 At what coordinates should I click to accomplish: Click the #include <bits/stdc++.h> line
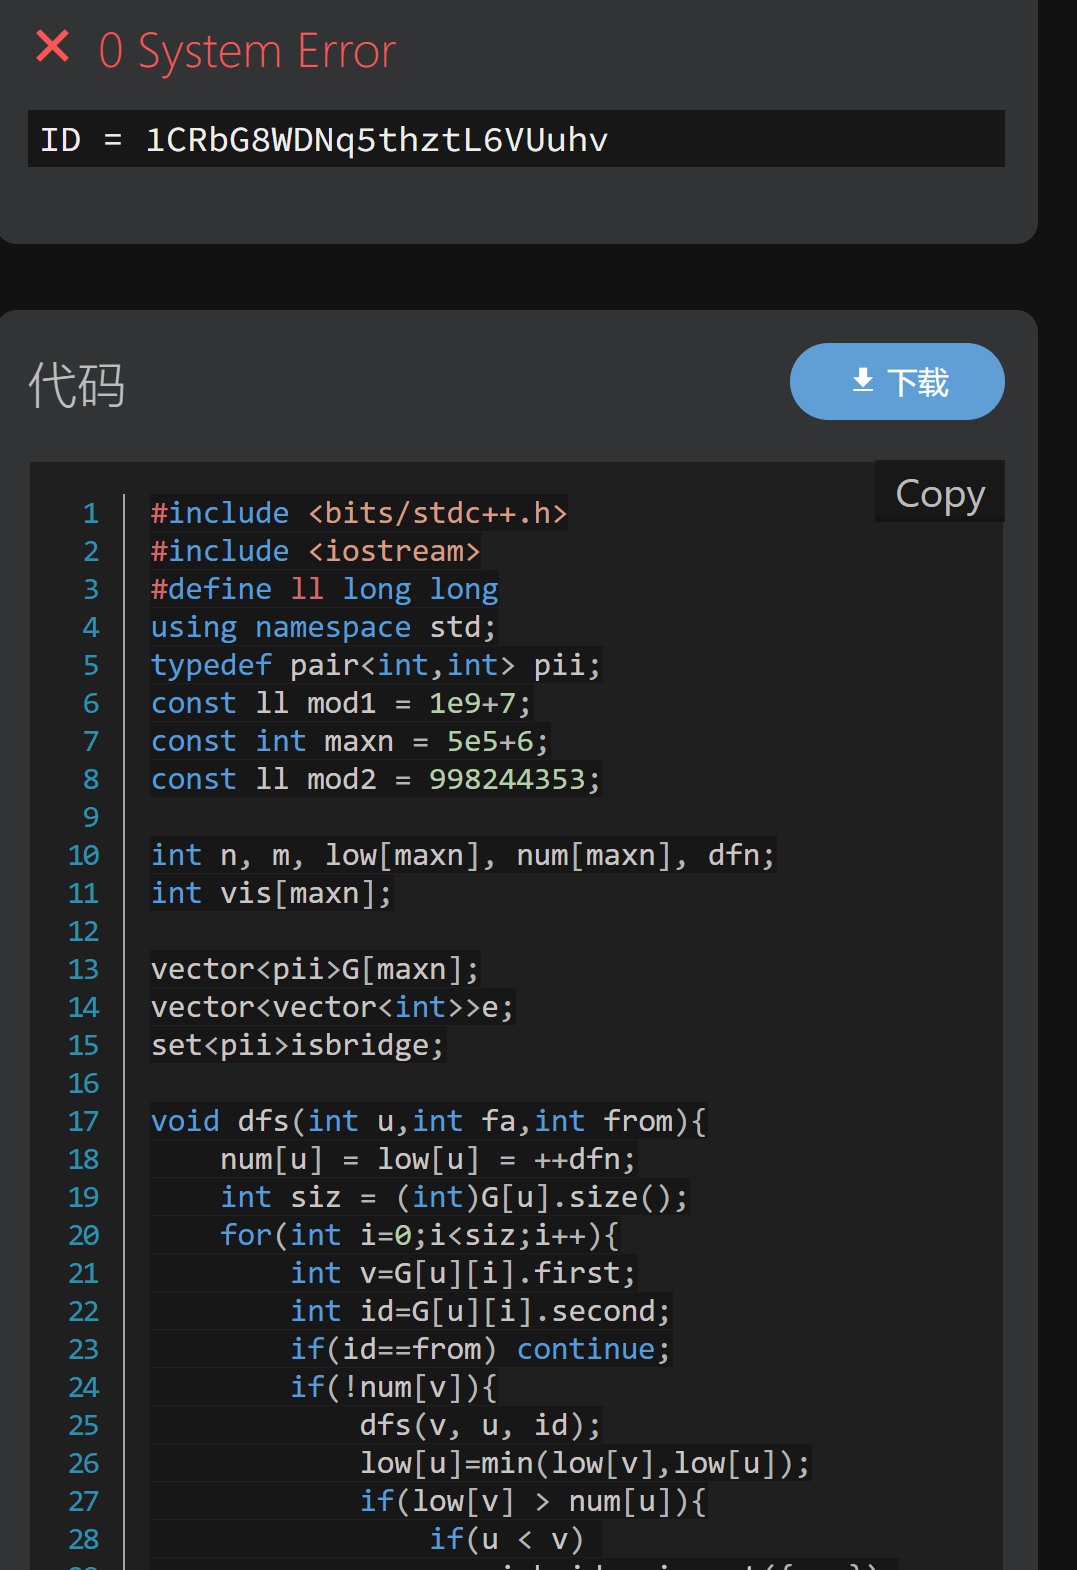click(x=358, y=514)
